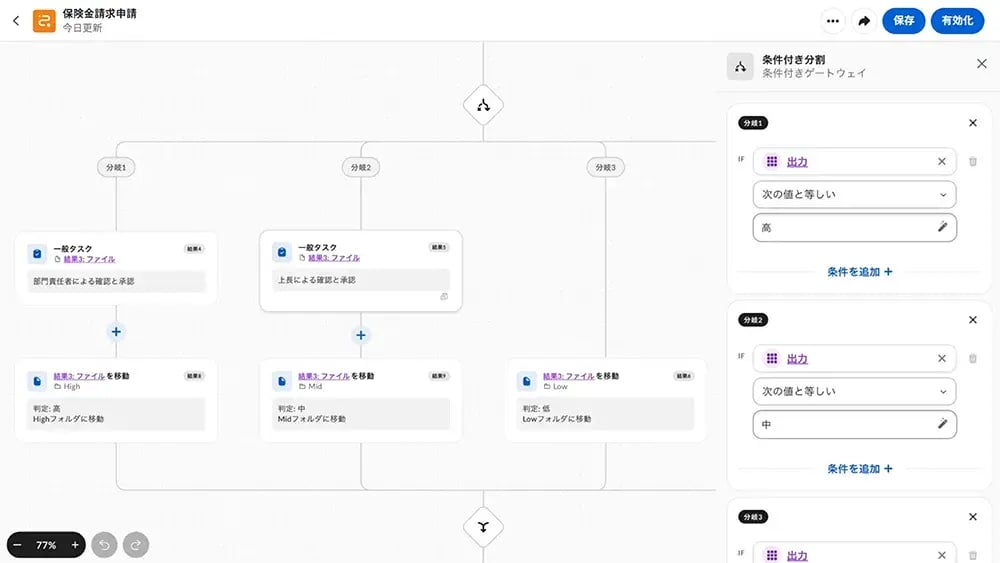
Task: Open 次の値と等しい dropdown in 分岐1
Action: coord(854,194)
